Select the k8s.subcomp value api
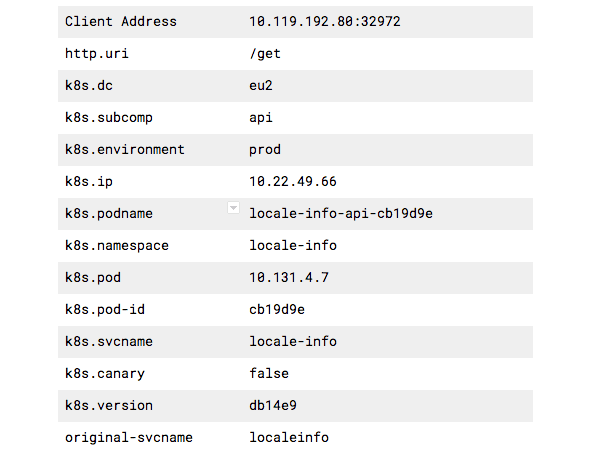 261,118
